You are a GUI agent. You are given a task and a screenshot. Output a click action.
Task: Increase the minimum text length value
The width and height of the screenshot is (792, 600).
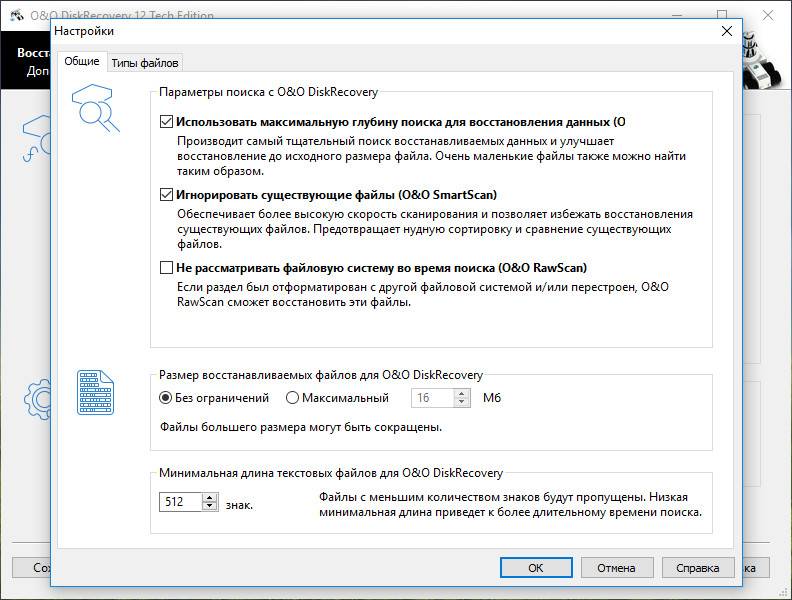(x=210, y=497)
